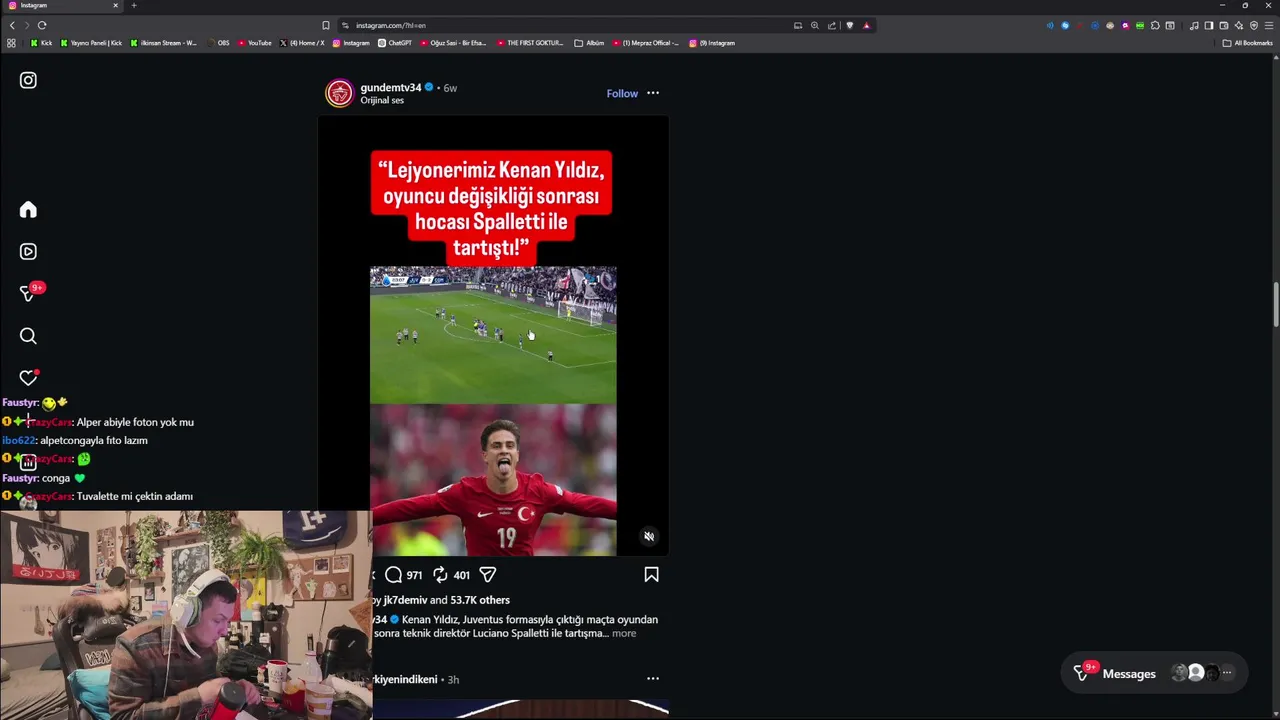Open Leo AI sparkle icon

[1238, 25]
